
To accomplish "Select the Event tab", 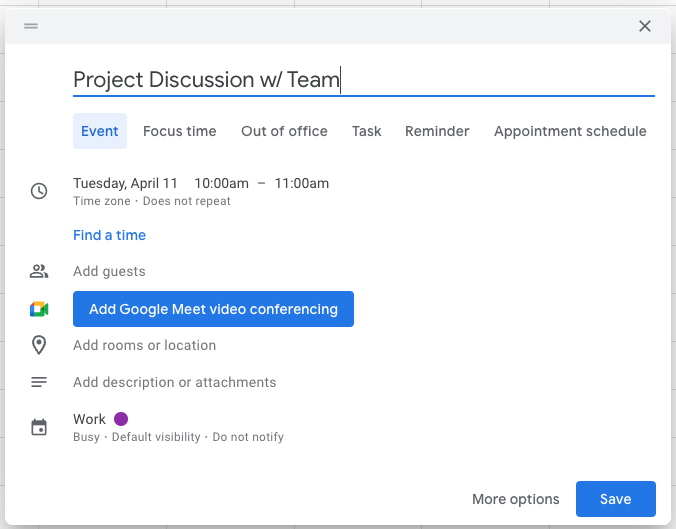I will point(100,131).
